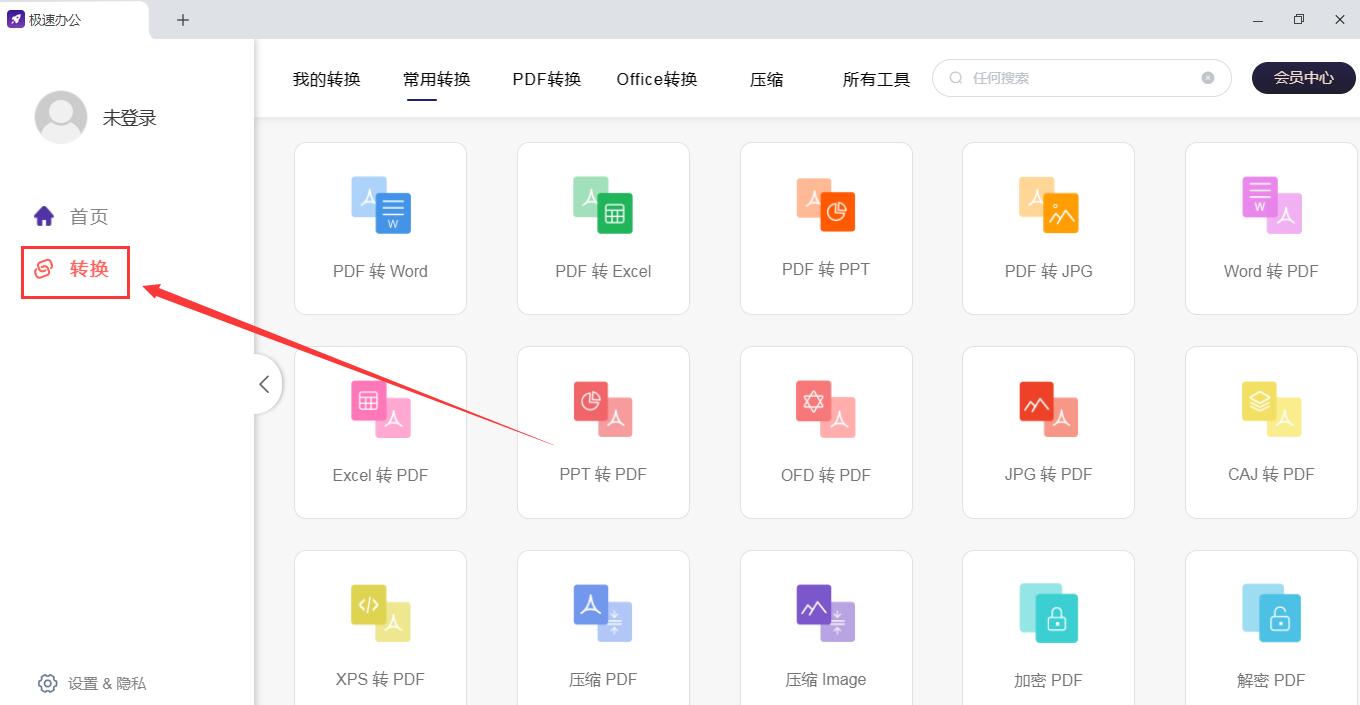Open the 压缩 Image tool icon

click(x=826, y=613)
